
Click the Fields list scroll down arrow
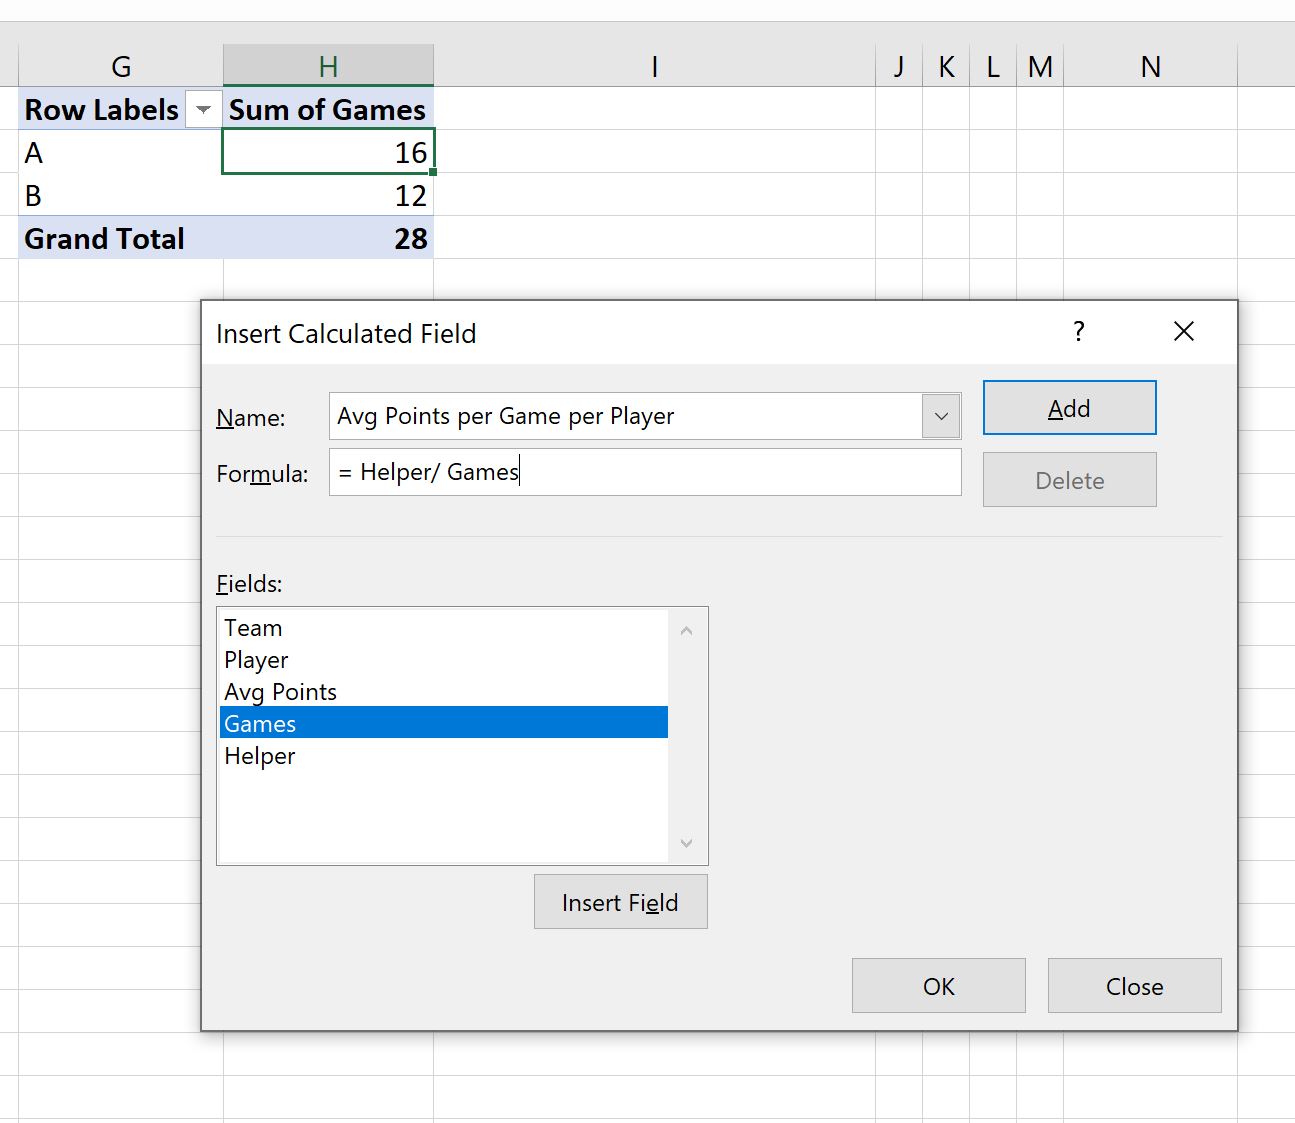(x=686, y=844)
